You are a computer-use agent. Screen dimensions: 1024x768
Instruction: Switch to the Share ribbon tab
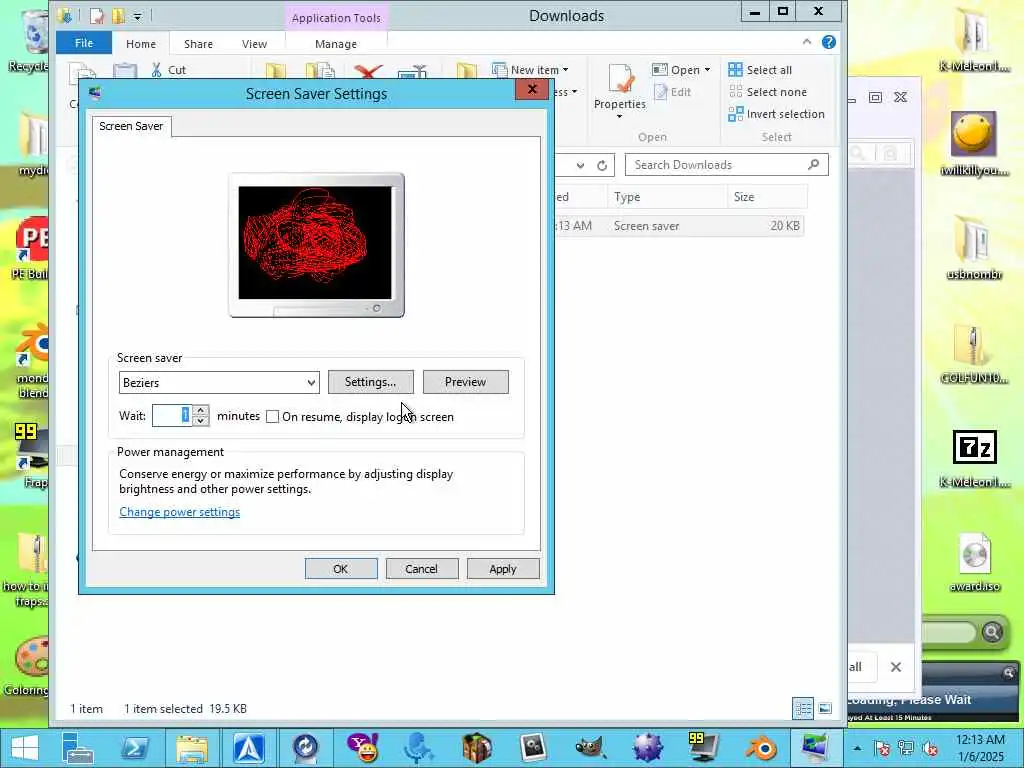point(199,44)
